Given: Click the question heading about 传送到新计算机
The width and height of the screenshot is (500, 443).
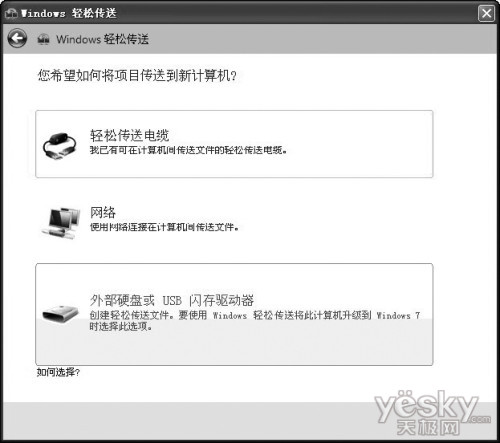Looking at the screenshot, I should click(137, 75).
